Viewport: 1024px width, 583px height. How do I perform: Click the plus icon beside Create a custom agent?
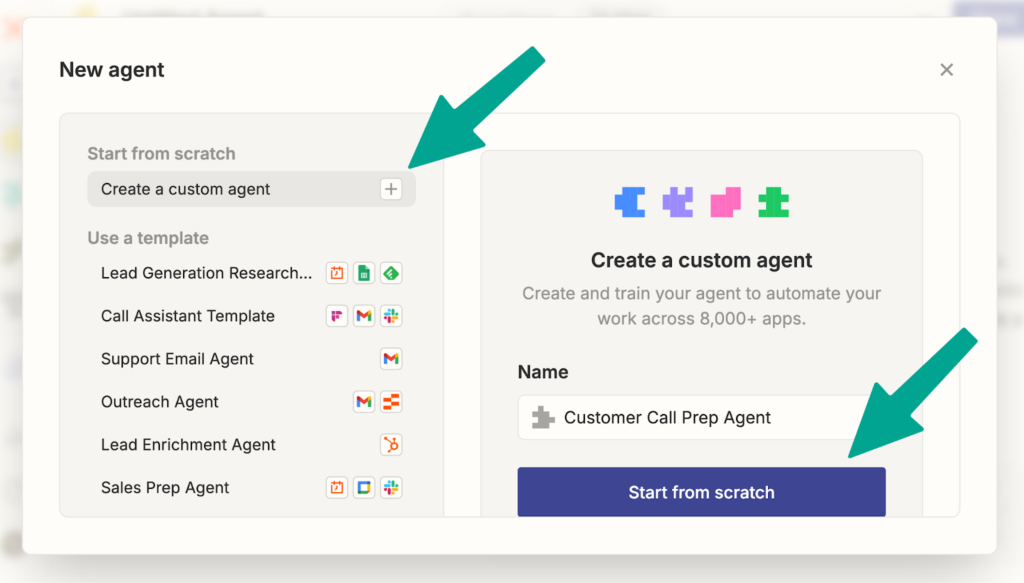[x=391, y=189]
